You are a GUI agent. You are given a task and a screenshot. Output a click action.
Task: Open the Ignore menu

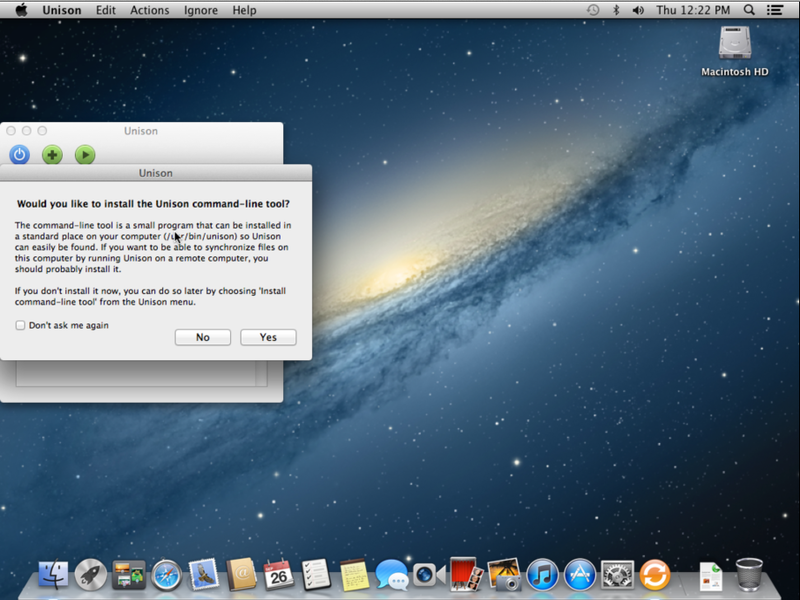(x=201, y=10)
